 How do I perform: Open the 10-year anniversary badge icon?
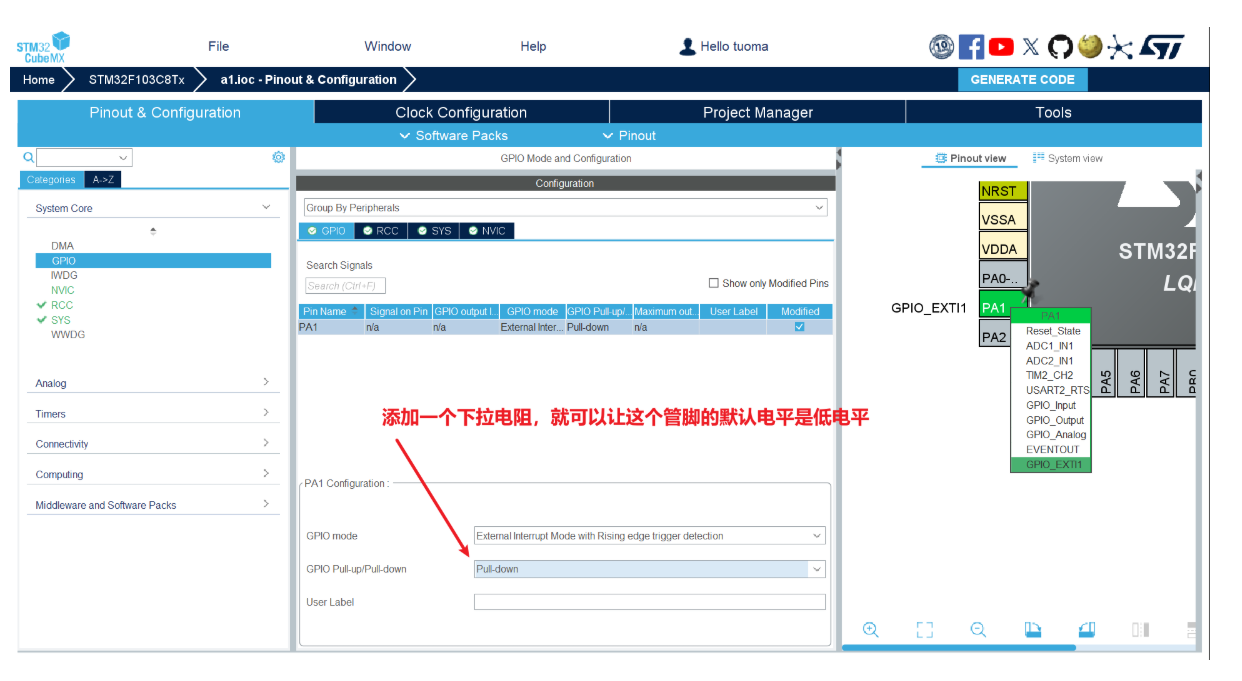click(x=941, y=46)
